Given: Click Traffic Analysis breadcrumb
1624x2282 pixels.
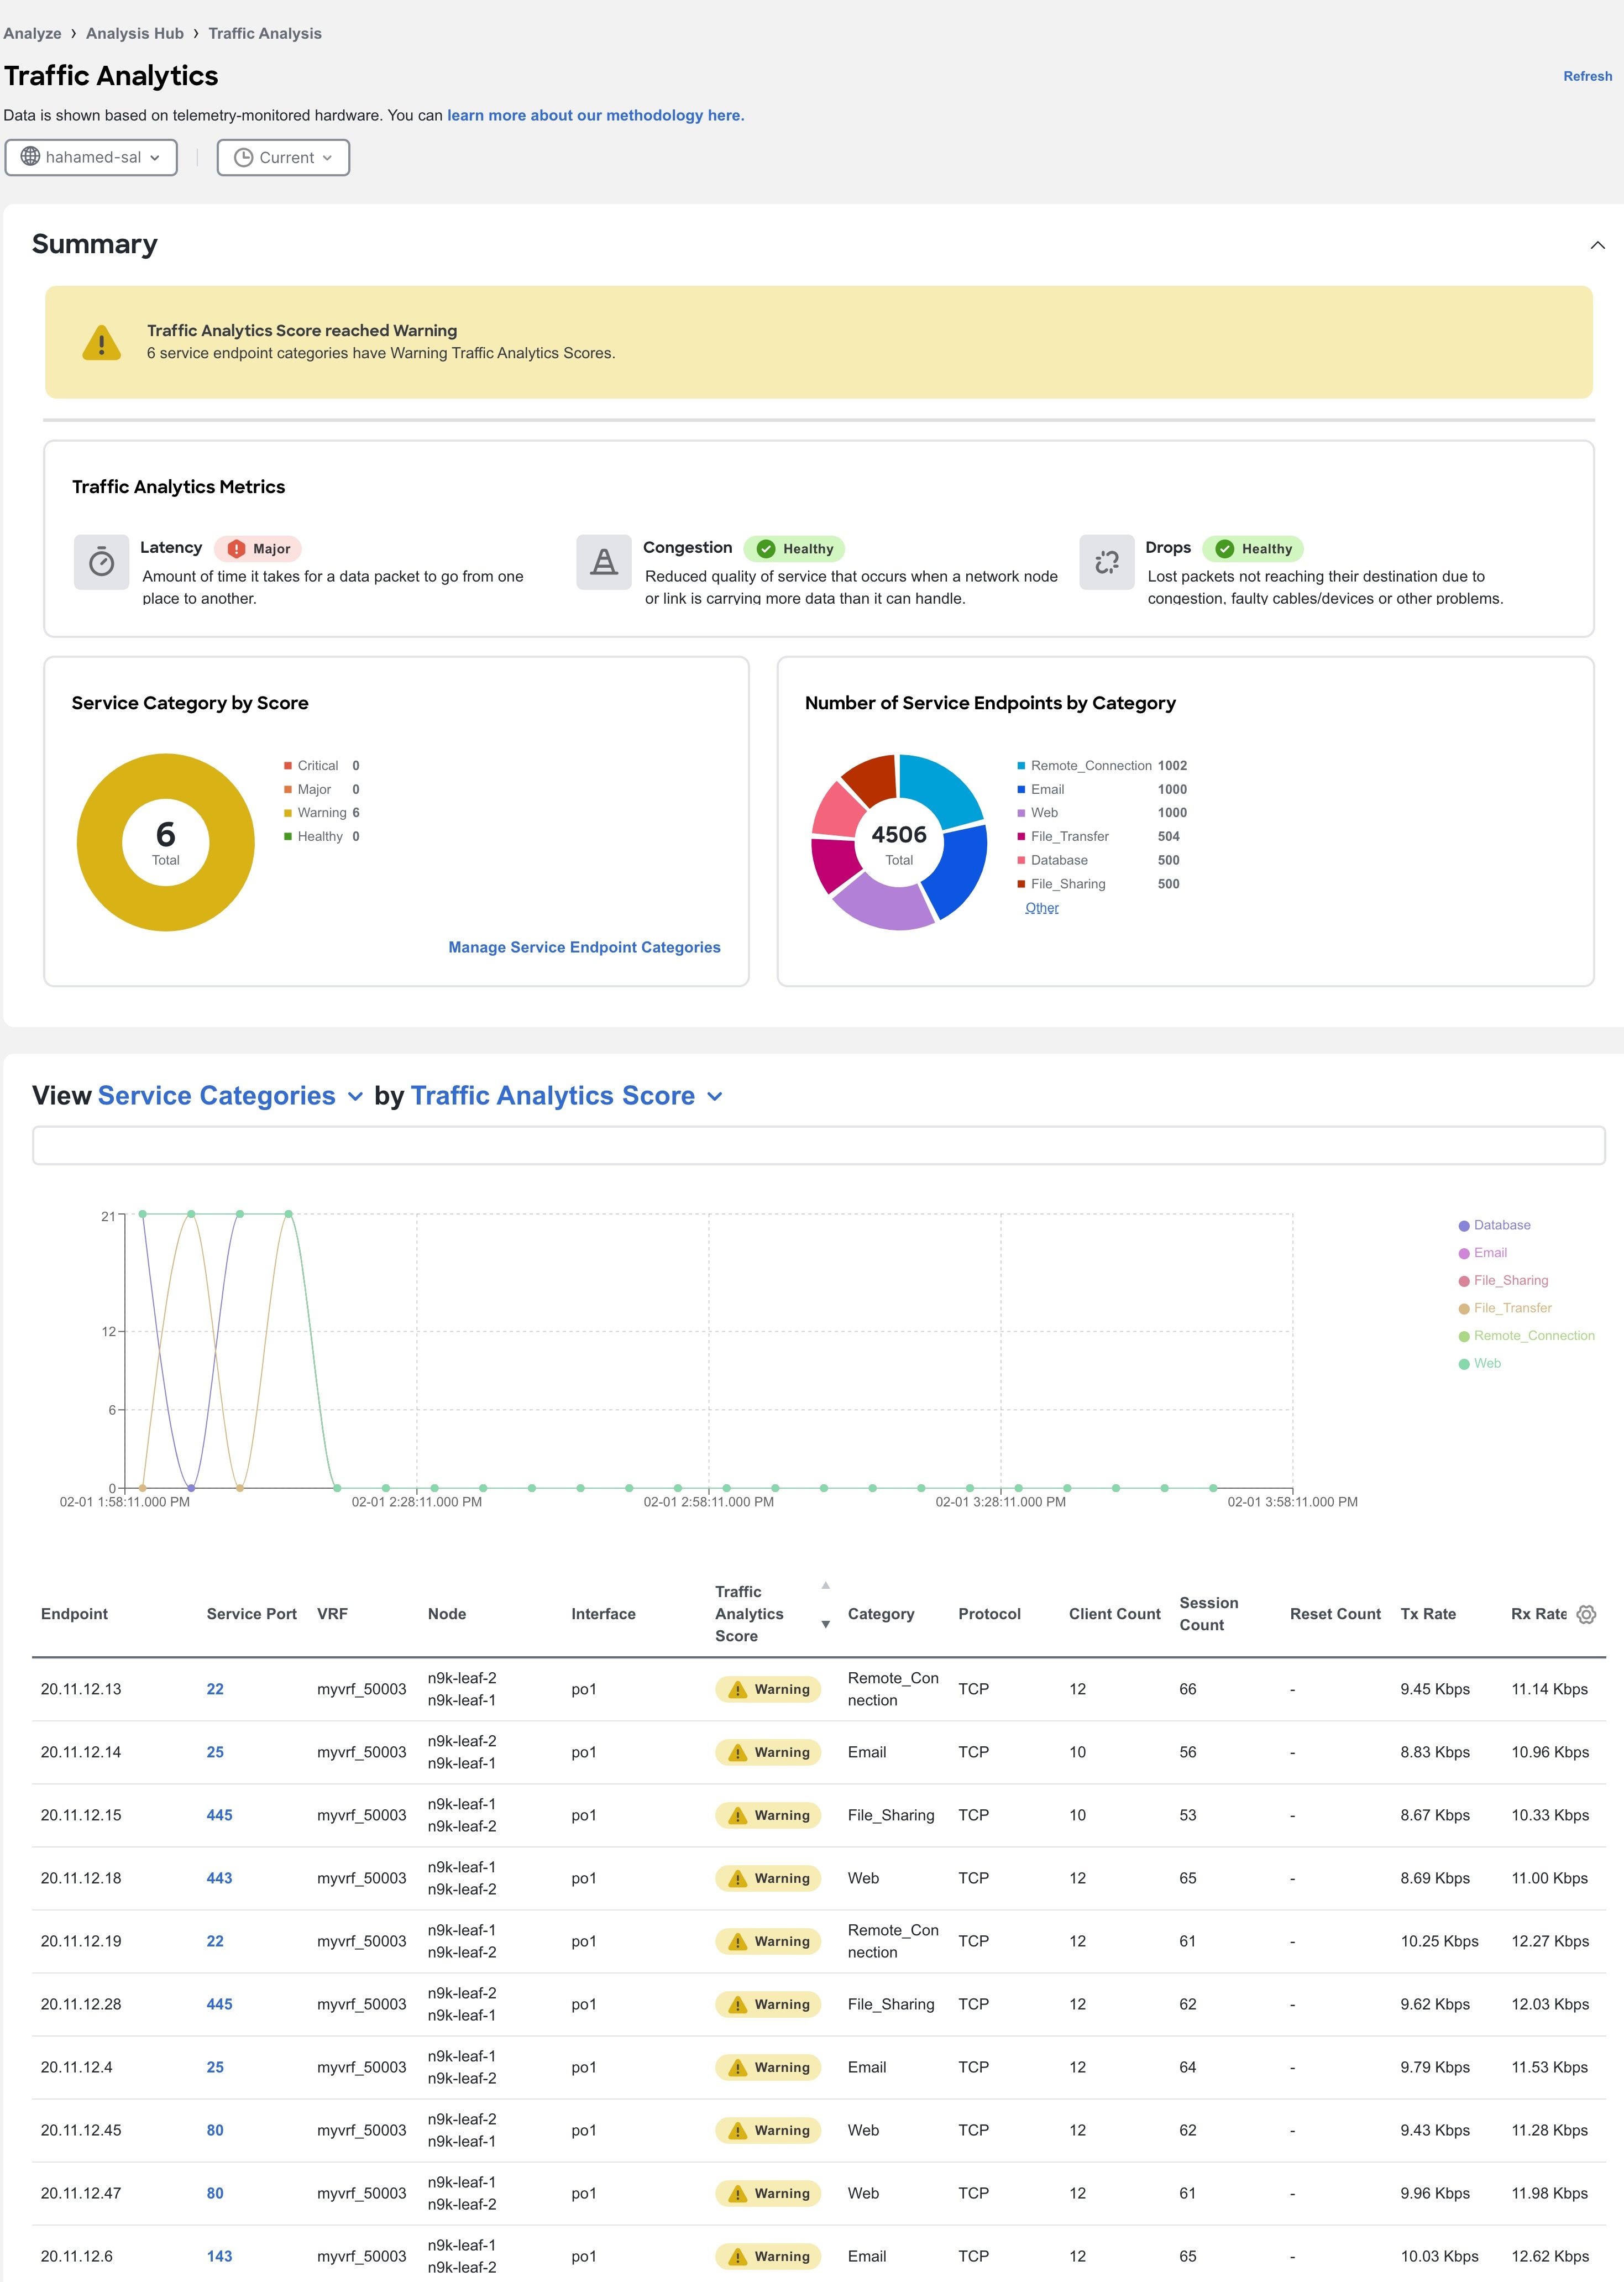Looking at the screenshot, I should (265, 33).
